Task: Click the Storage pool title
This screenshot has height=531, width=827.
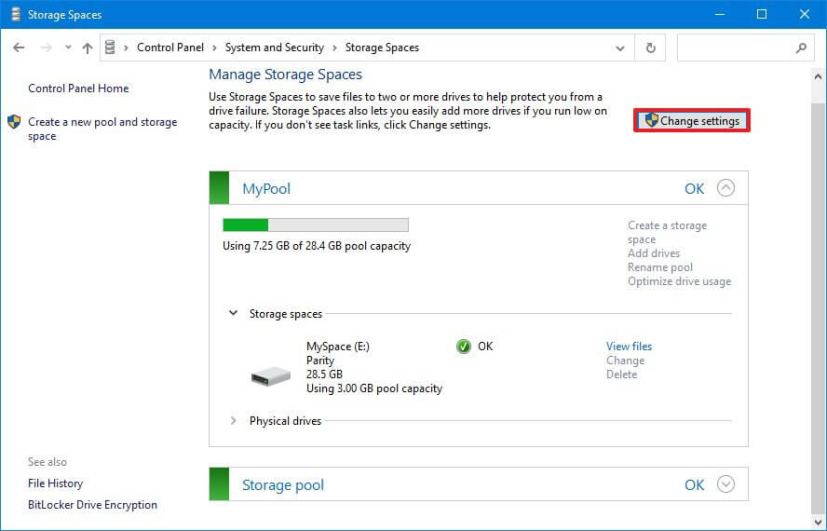Action: (283, 485)
